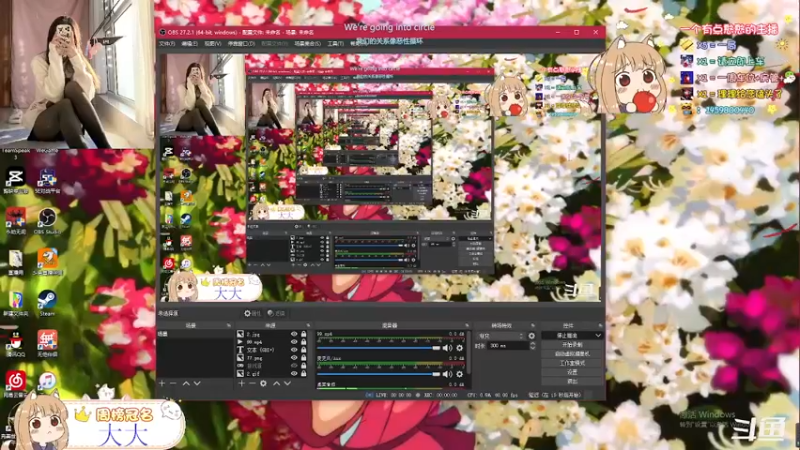
Task: Decrease transition duration with down arrow
Action: click(532, 348)
